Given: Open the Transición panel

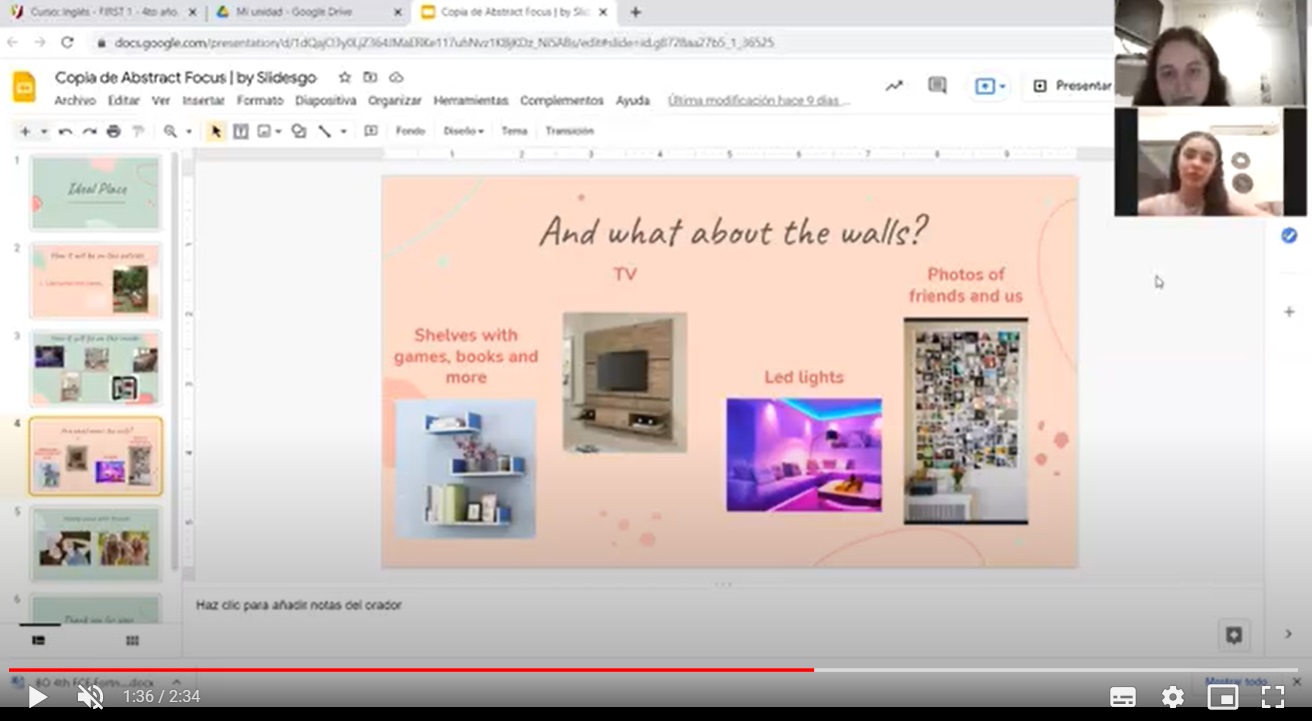Looking at the screenshot, I should click(x=569, y=131).
